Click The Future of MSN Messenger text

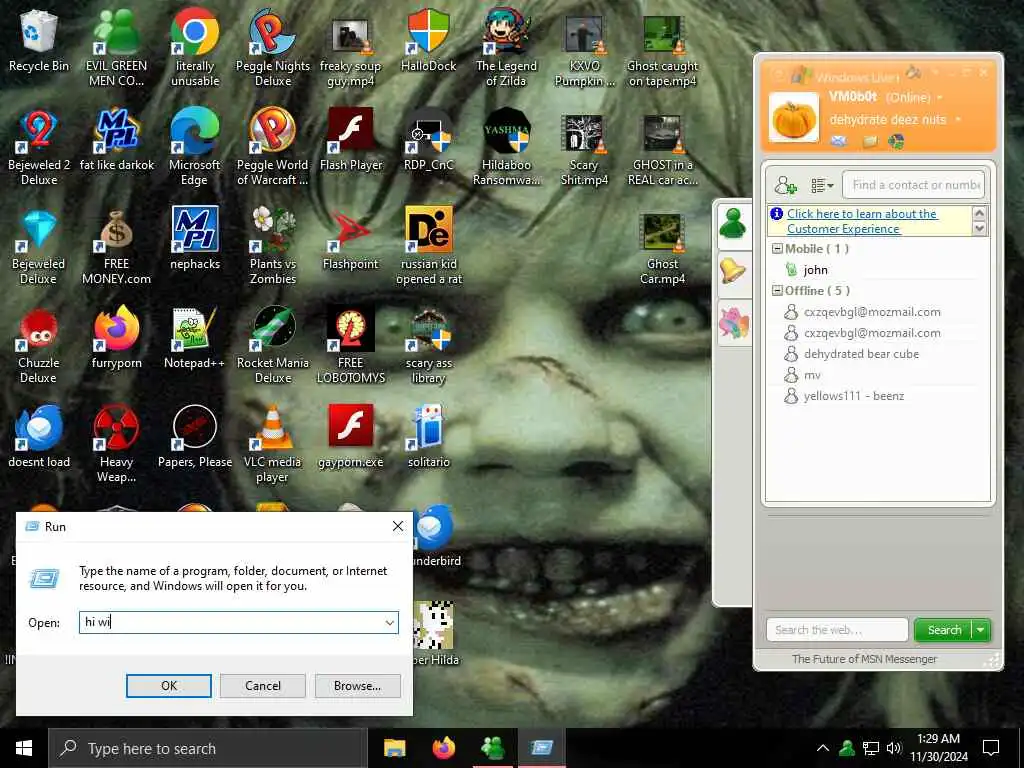864,659
